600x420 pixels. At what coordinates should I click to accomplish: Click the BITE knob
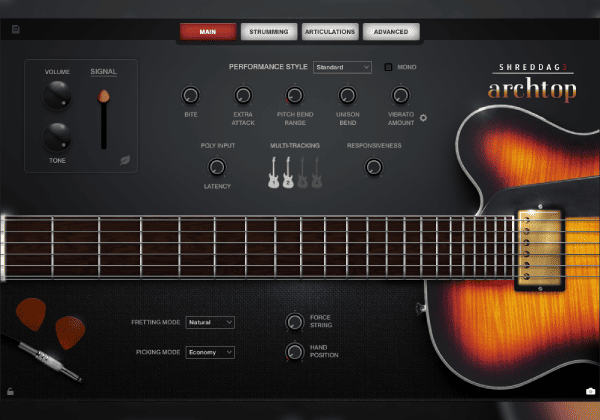point(190,95)
